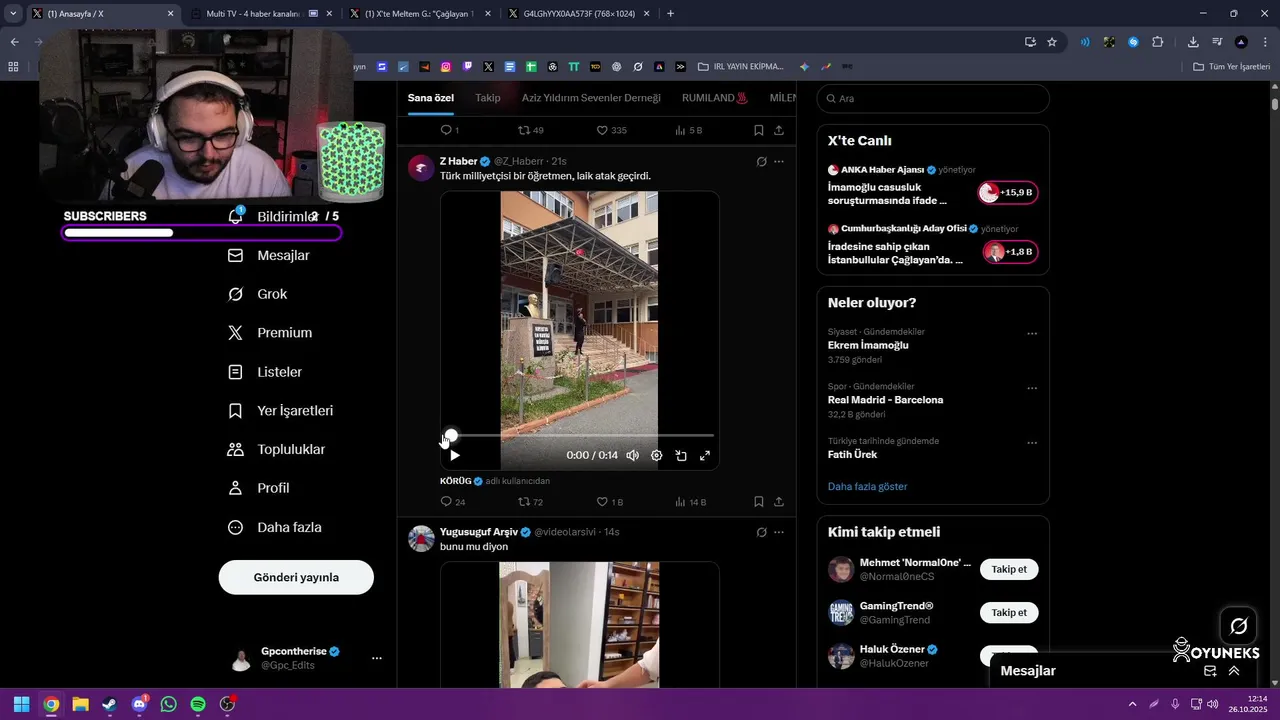Join ANKA Haber Ajansı live +15,9 B
This screenshot has width=1280, height=720.
[x=1008, y=193]
